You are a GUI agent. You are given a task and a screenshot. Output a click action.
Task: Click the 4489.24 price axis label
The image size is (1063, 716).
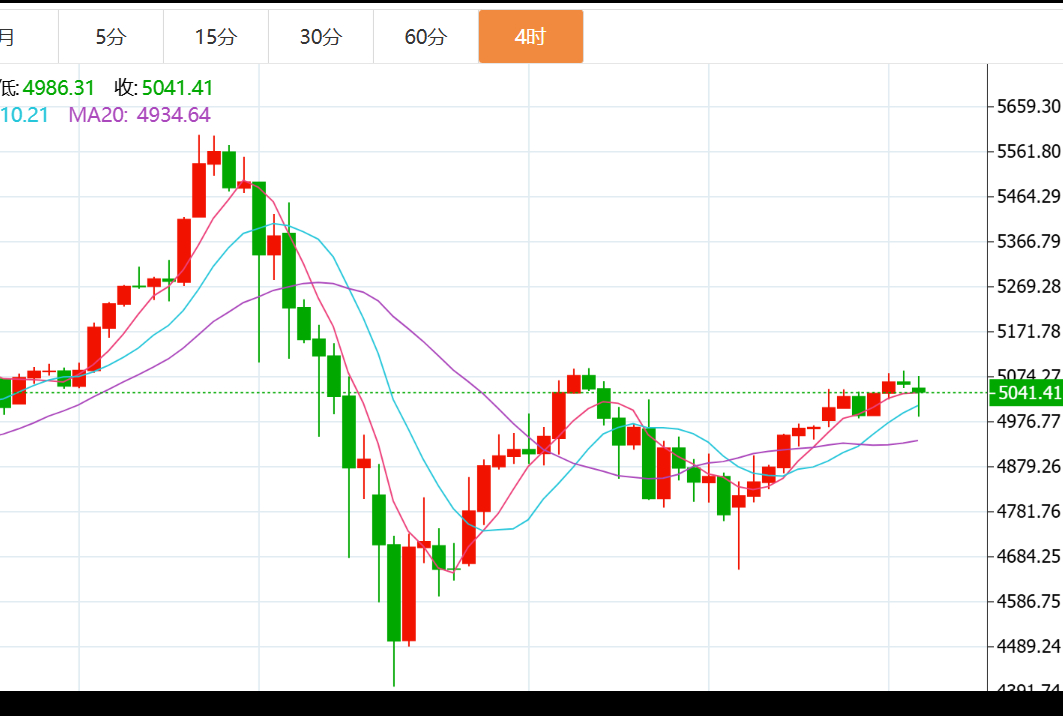(x=1029, y=646)
